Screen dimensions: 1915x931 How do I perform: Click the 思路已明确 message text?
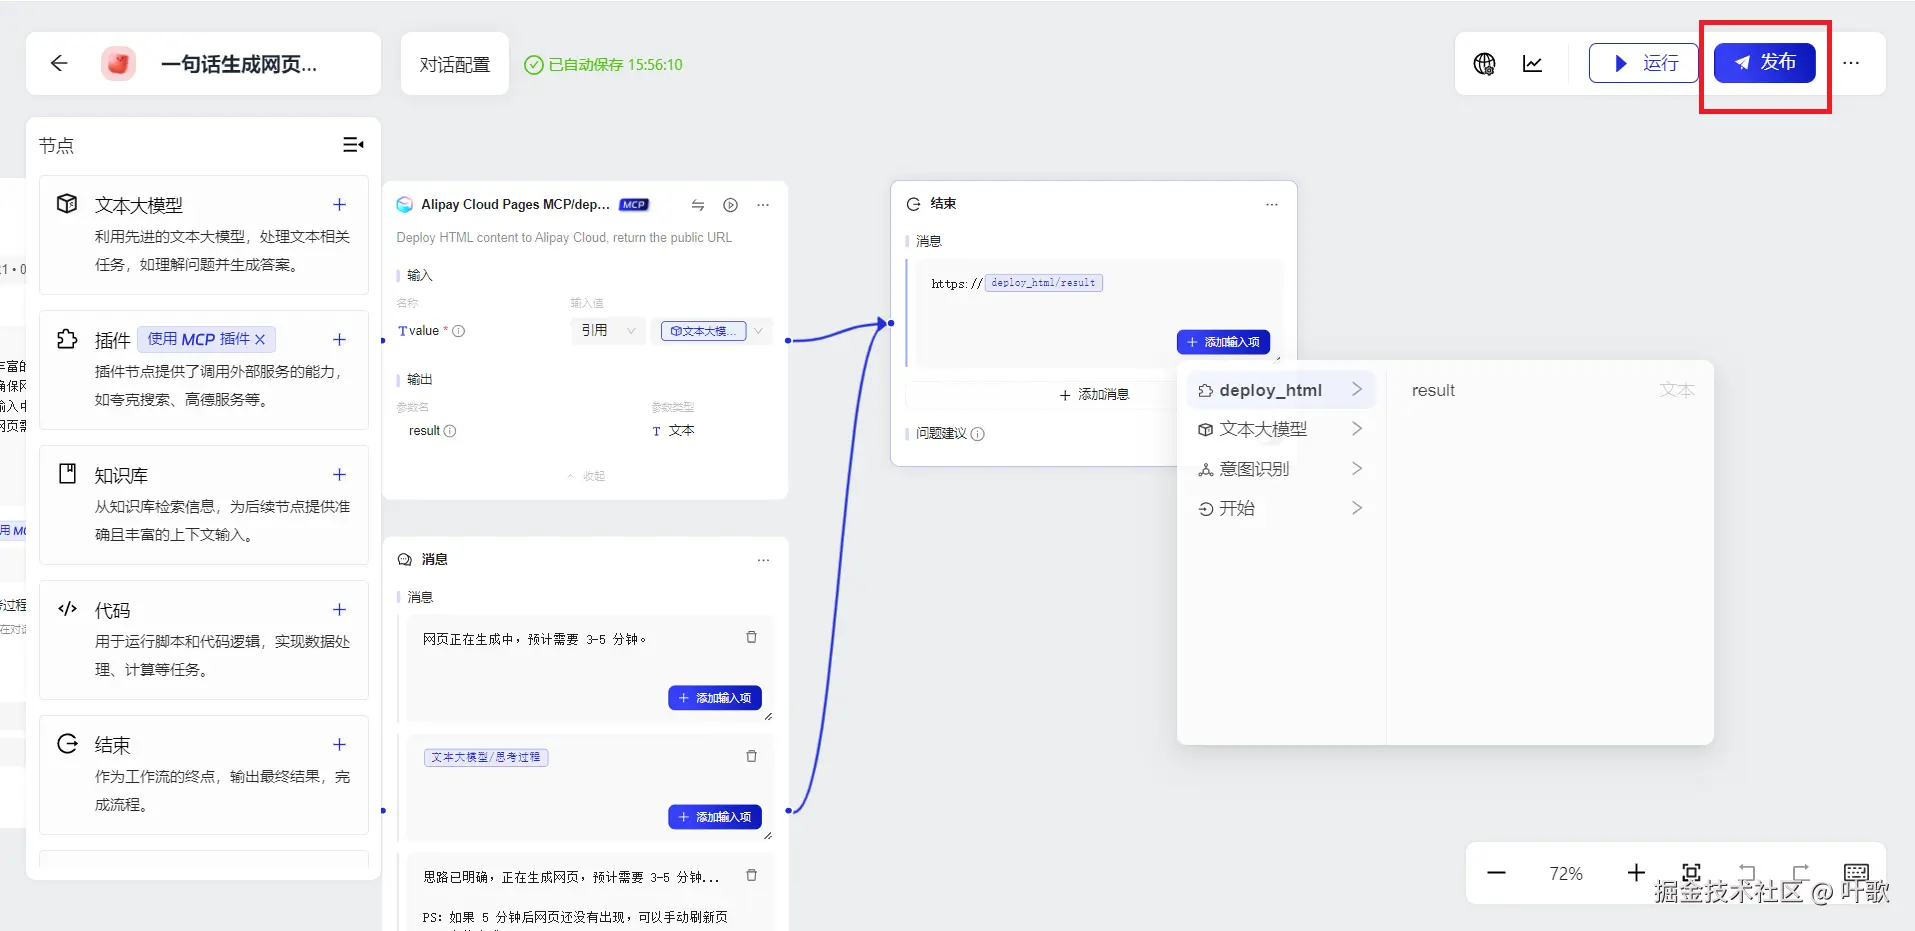(571, 877)
